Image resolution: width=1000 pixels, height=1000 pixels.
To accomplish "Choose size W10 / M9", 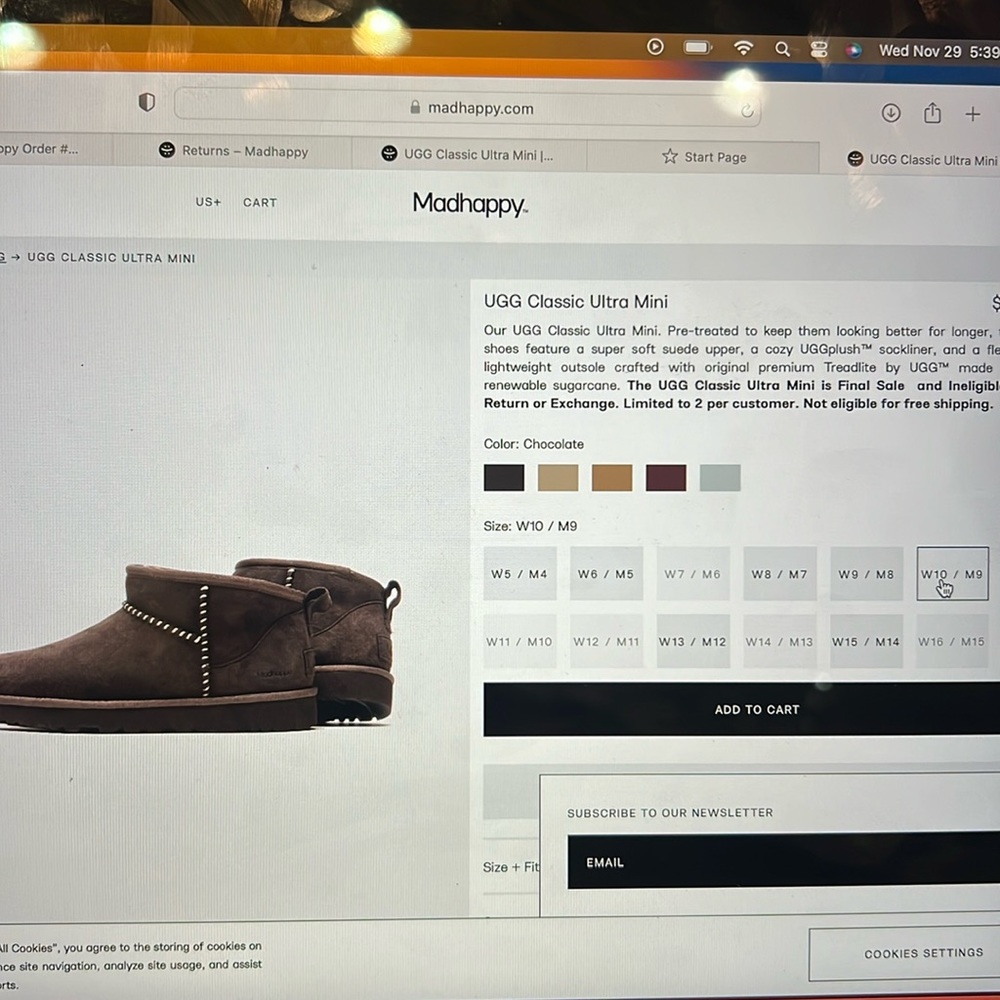I will (x=952, y=574).
